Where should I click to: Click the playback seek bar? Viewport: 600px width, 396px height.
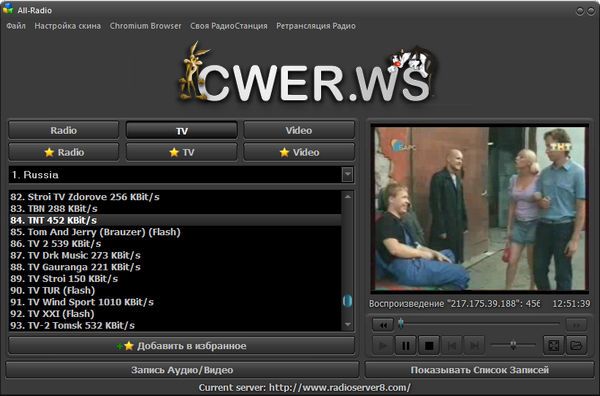click(x=480, y=324)
